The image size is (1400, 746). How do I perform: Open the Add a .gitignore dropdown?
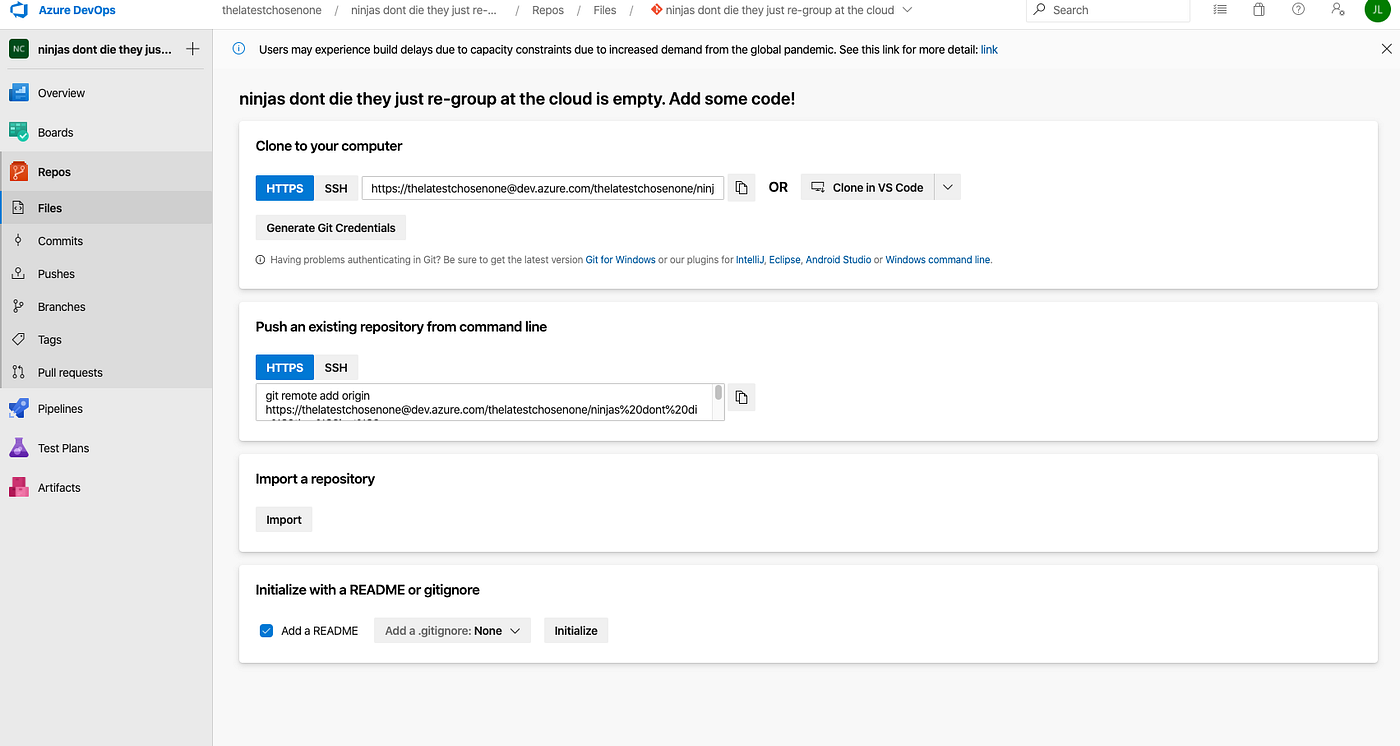tap(452, 630)
